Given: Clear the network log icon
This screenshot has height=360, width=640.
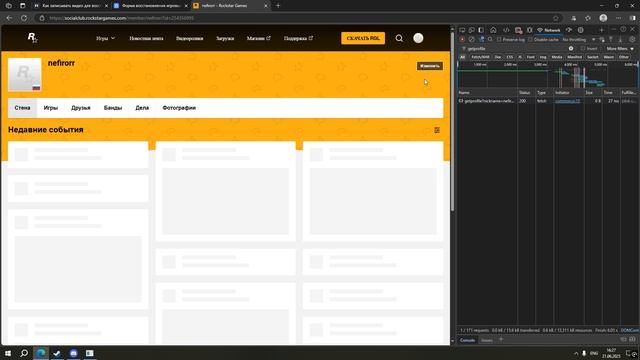Looking at the screenshot, I should coord(471,40).
